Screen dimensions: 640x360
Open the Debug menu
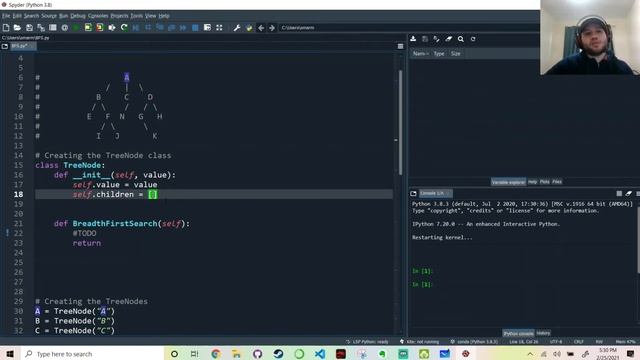tap(78, 16)
